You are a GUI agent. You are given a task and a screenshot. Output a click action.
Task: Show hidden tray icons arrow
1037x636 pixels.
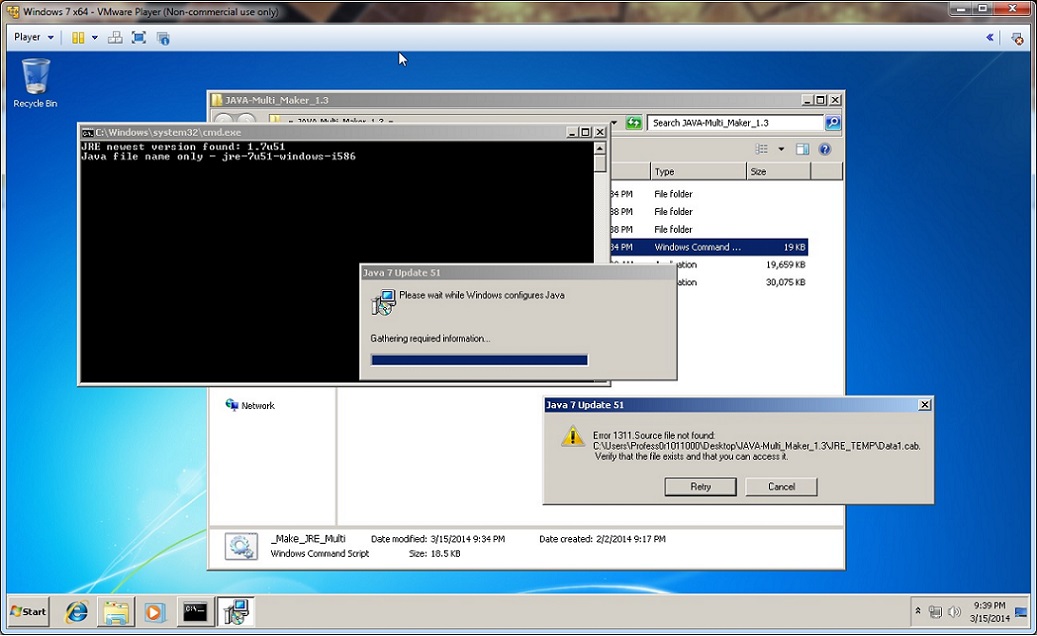pos(917,612)
